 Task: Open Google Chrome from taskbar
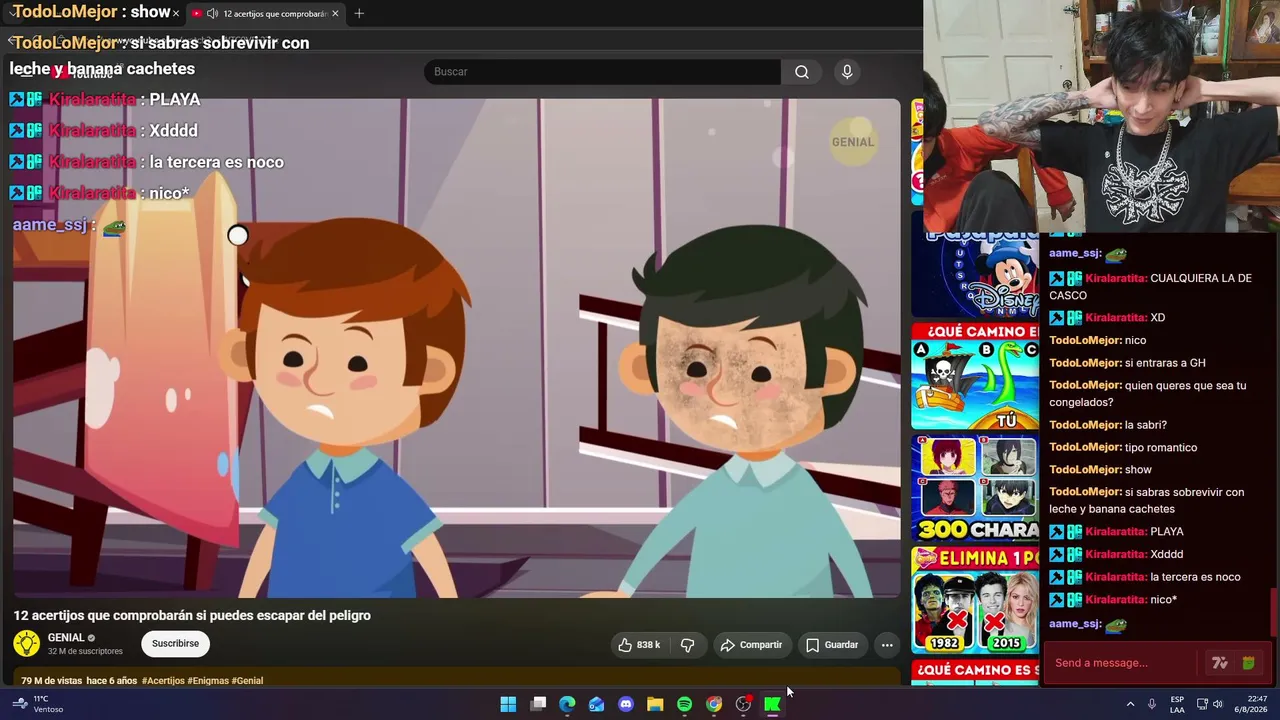pos(714,704)
